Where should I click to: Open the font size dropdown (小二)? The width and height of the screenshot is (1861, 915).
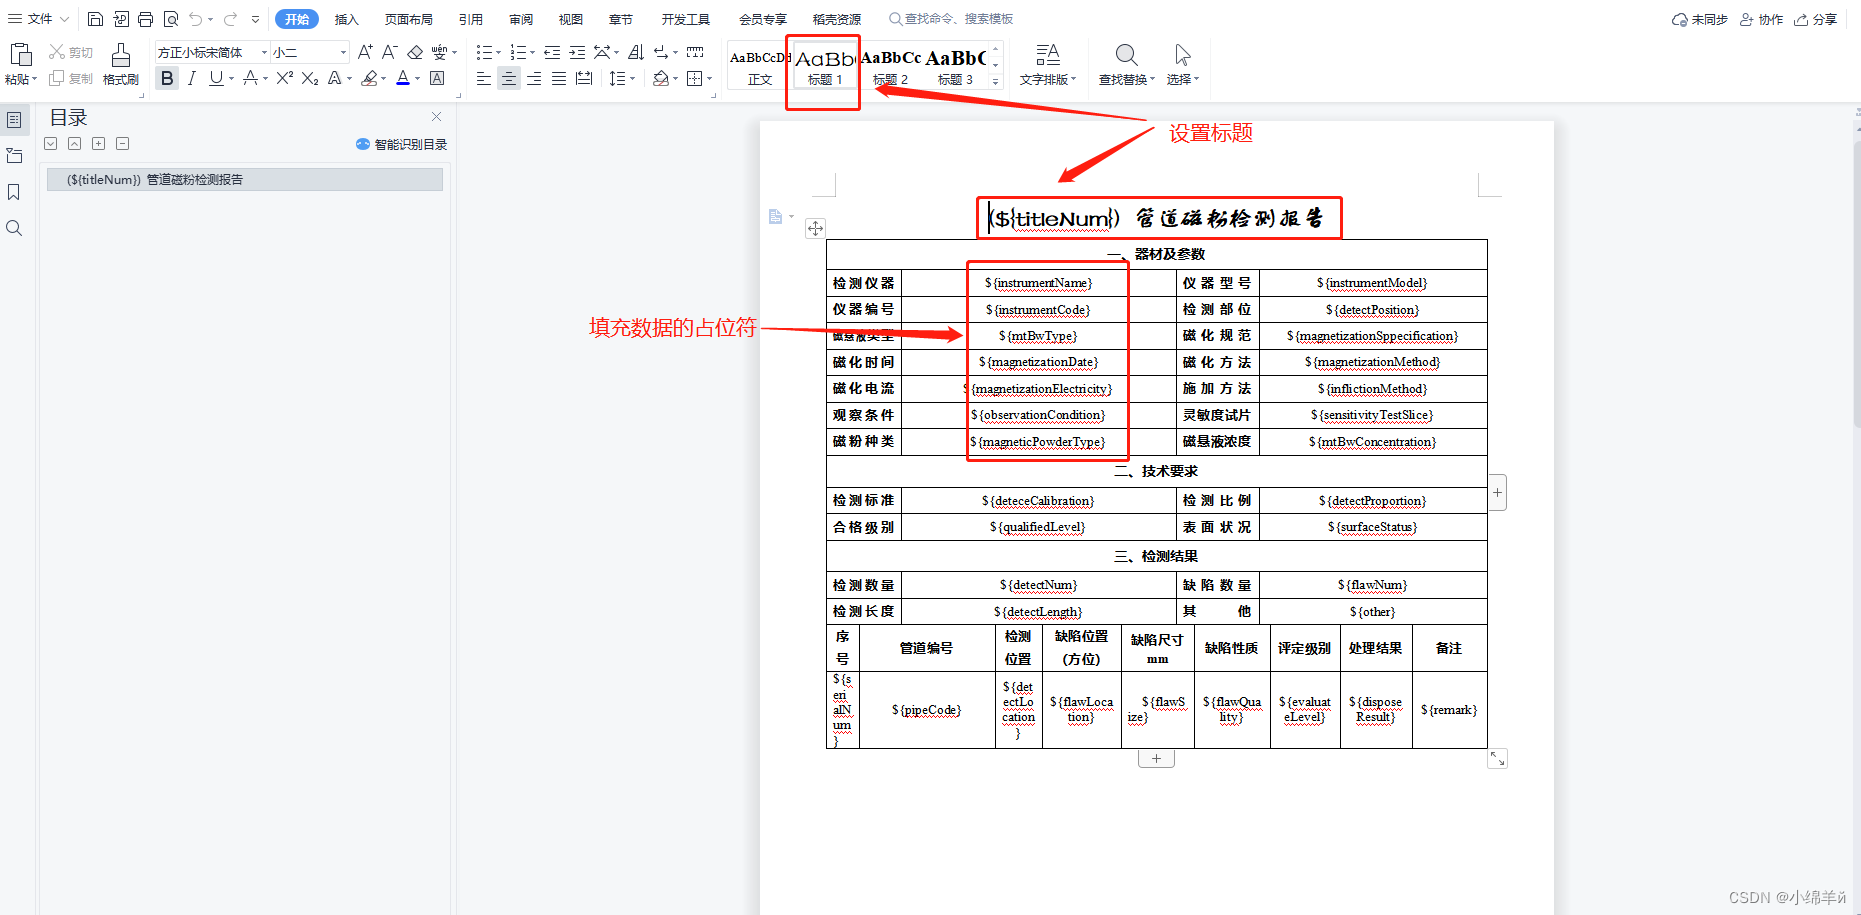pos(343,52)
